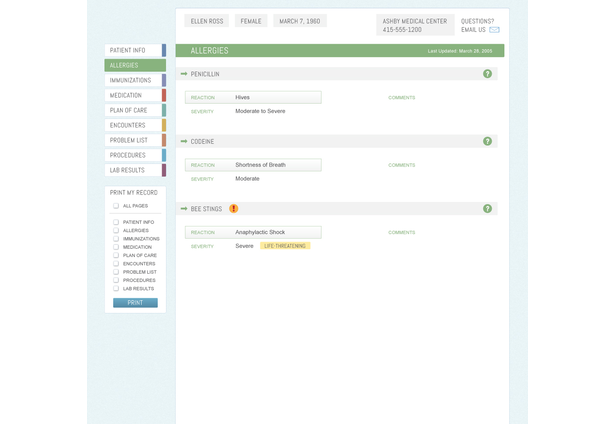The image size is (615, 424).
Task: Select the Allergies sidebar tab
Action: tap(135, 65)
